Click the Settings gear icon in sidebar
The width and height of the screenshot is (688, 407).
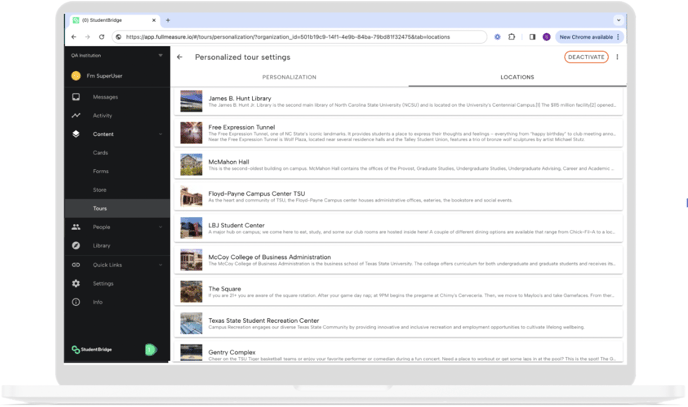click(x=76, y=283)
